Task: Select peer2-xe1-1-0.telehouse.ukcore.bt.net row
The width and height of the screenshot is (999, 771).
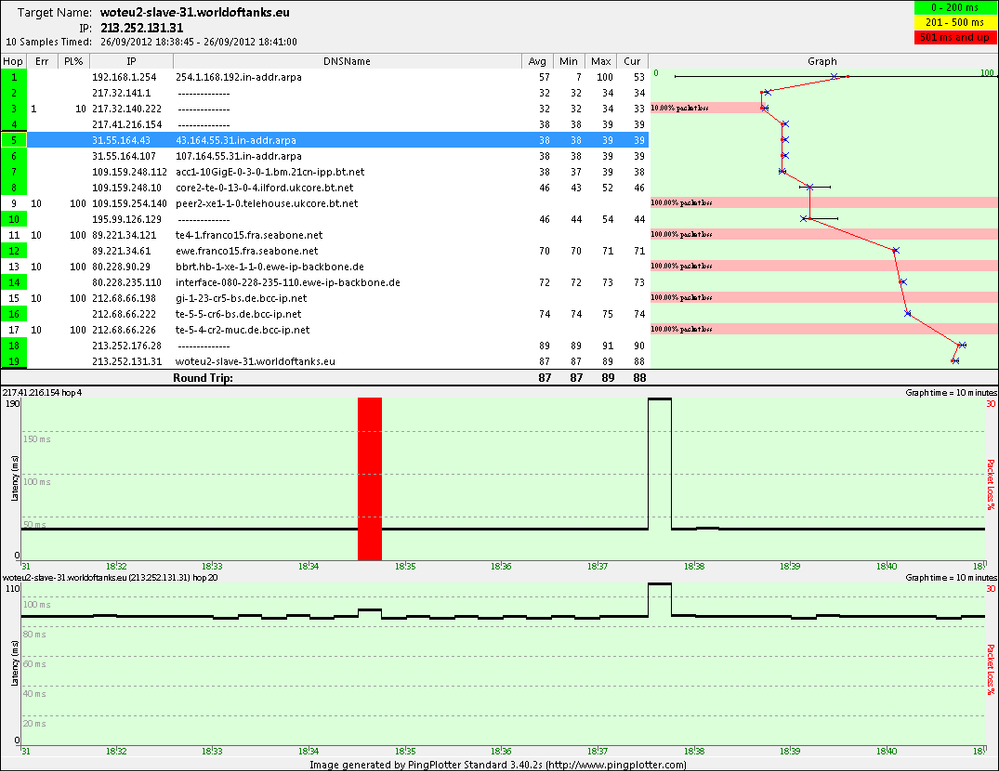Action: (324, 203)
